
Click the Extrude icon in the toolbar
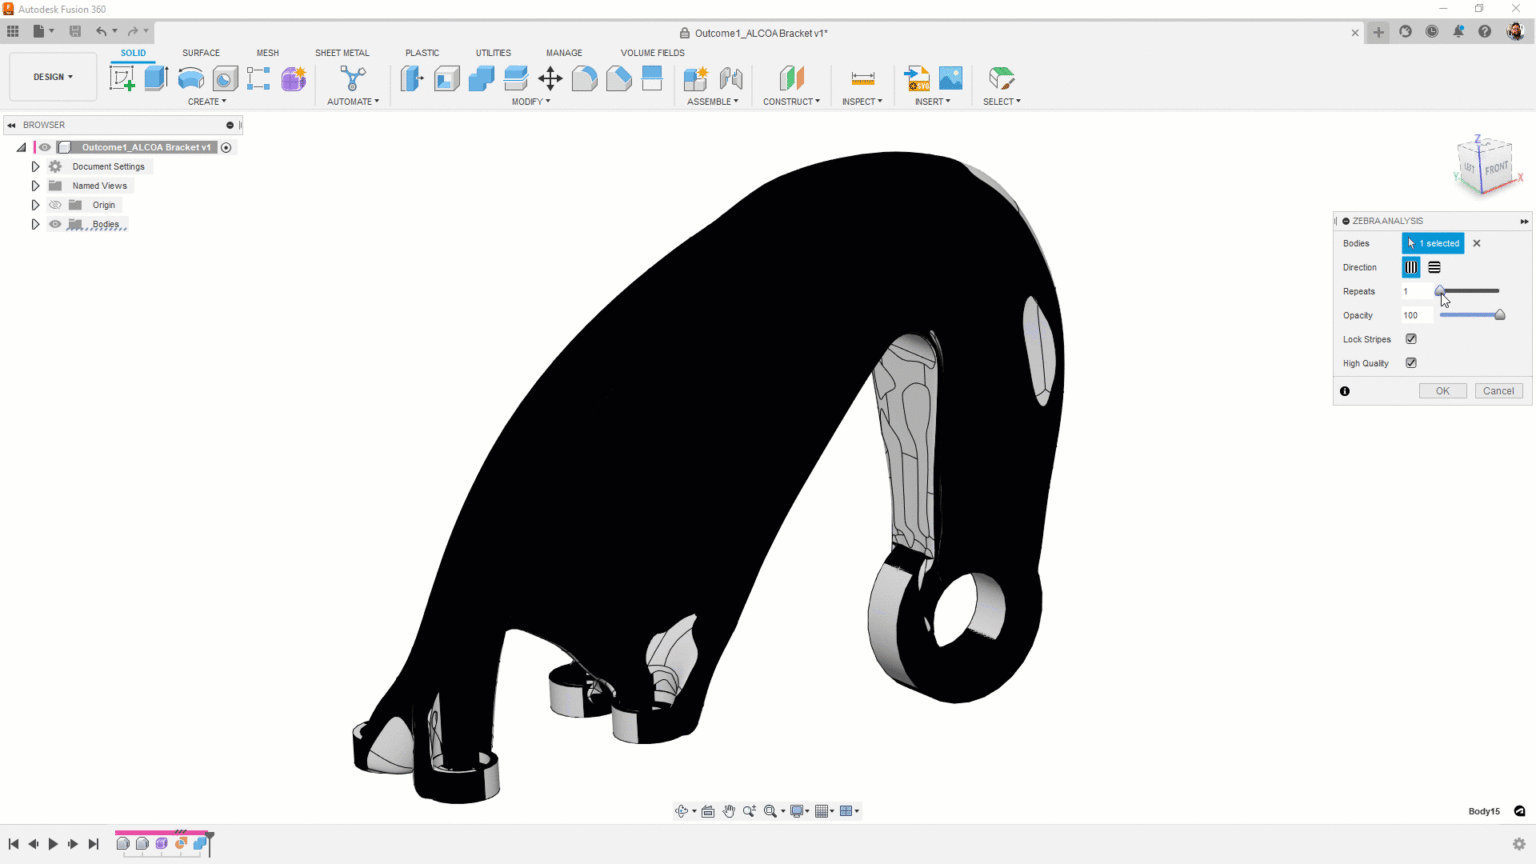156,77
